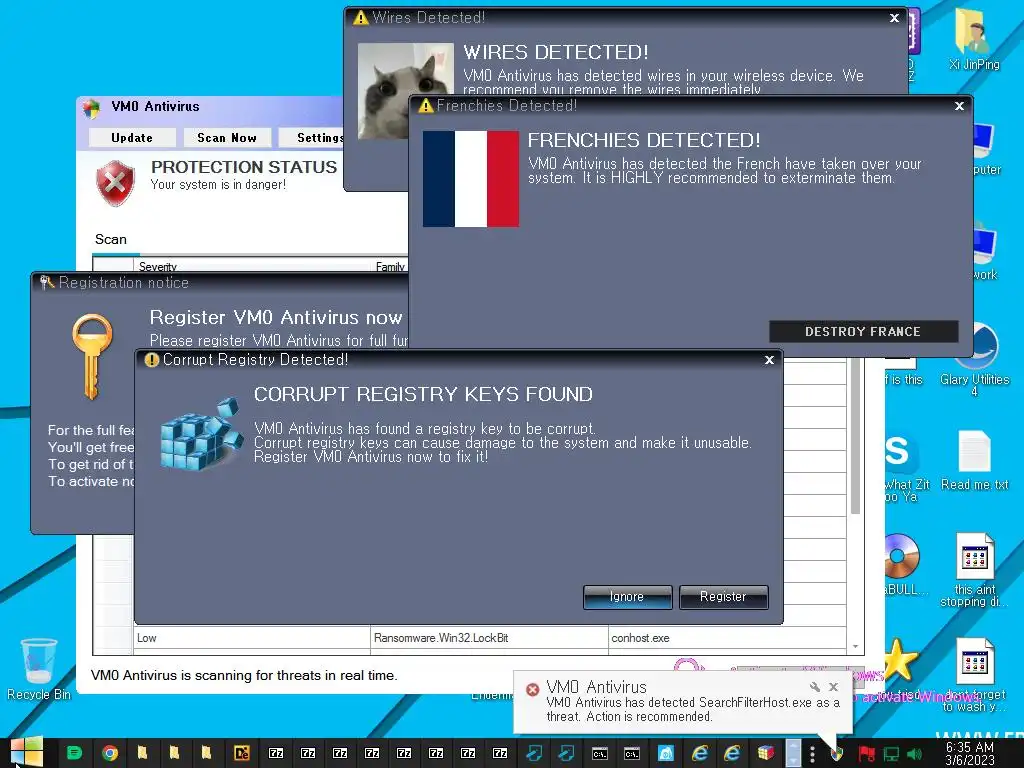Click the DESTROY FRANCE button
Screen dimensions: 1024x768
click(863, 332)
